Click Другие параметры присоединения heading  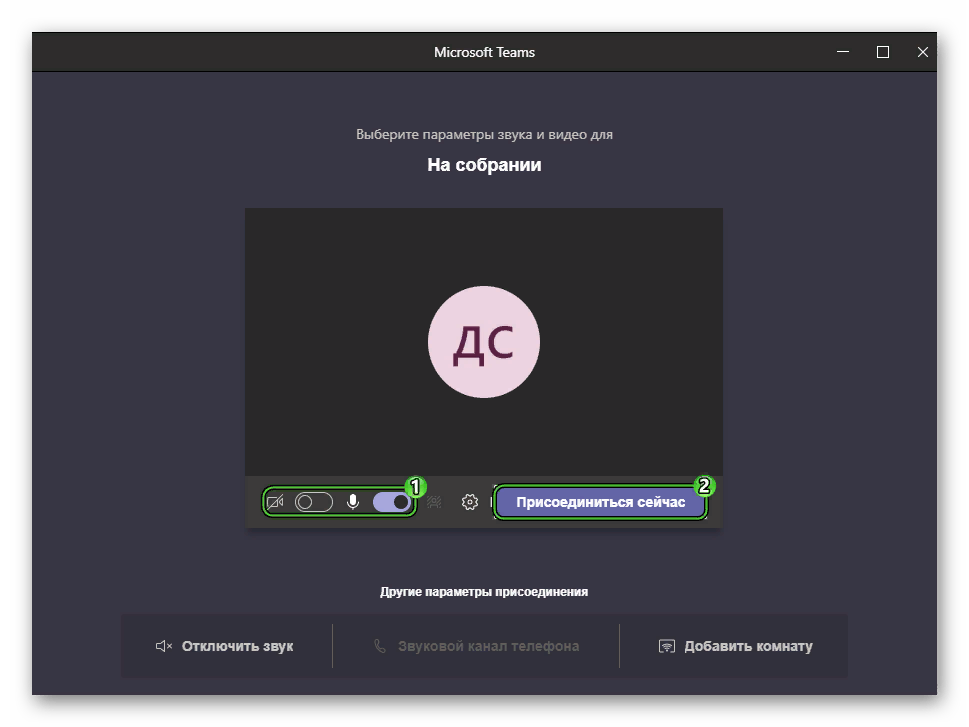484,592
